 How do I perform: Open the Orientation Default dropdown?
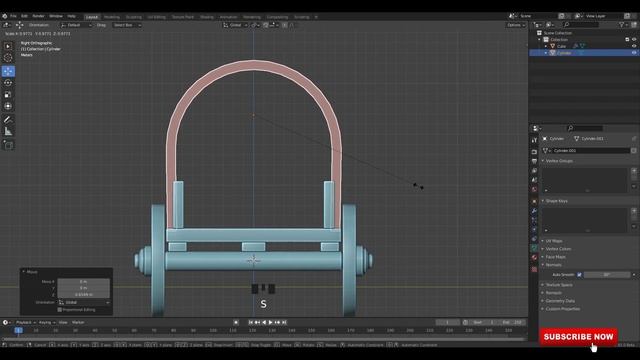click(76, 25)
